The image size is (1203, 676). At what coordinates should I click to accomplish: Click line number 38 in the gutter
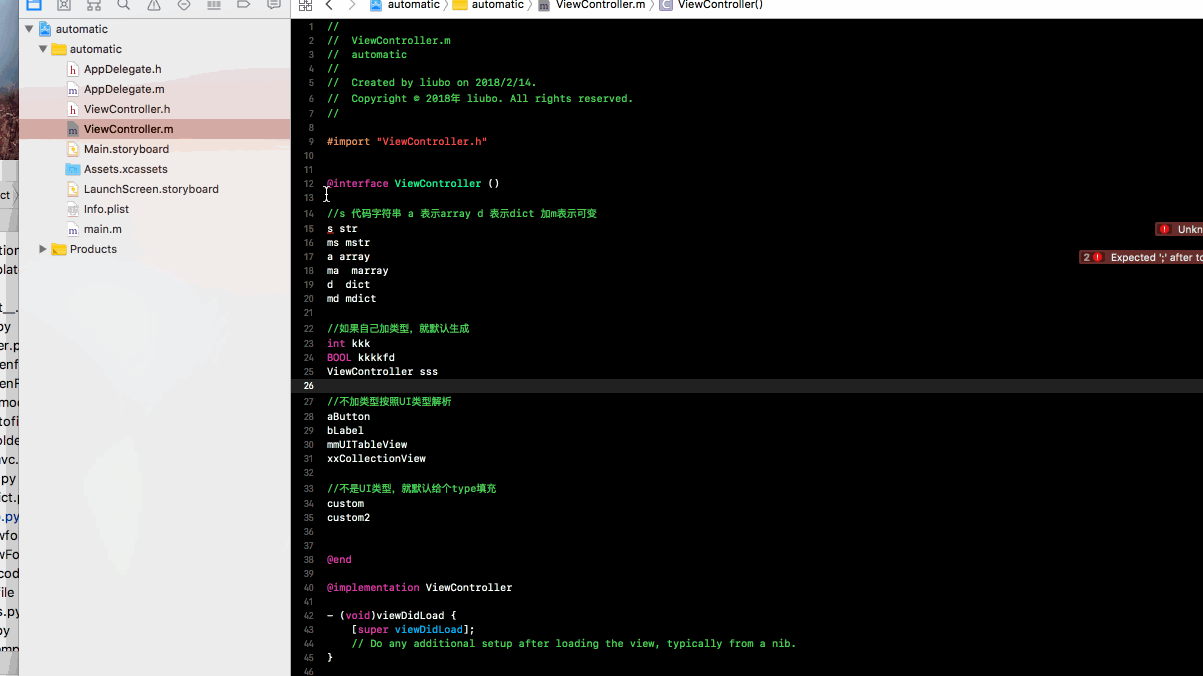(x=308, y=560)
